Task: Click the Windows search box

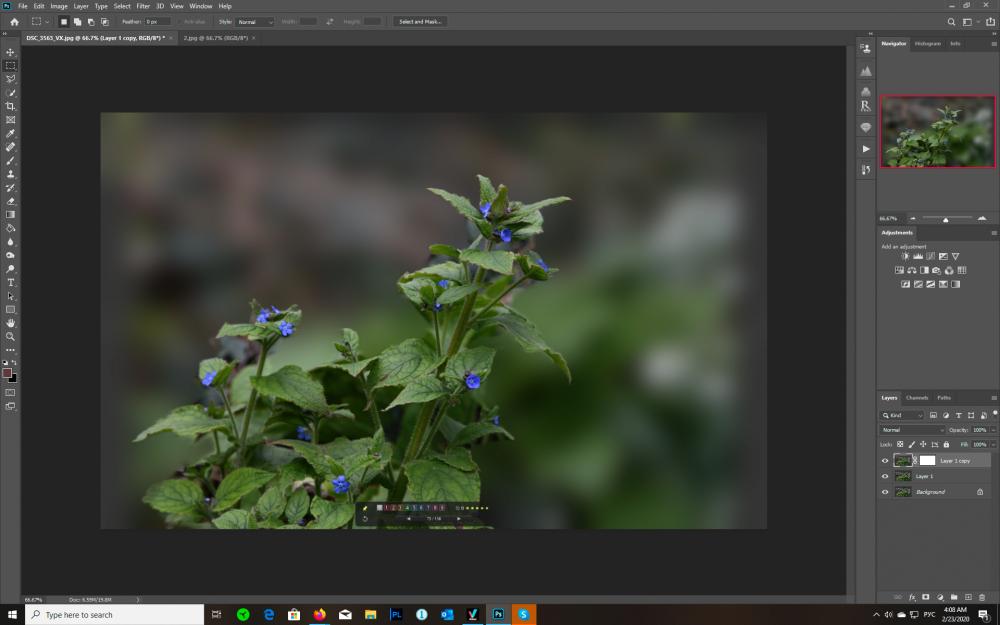Action: 115,615
